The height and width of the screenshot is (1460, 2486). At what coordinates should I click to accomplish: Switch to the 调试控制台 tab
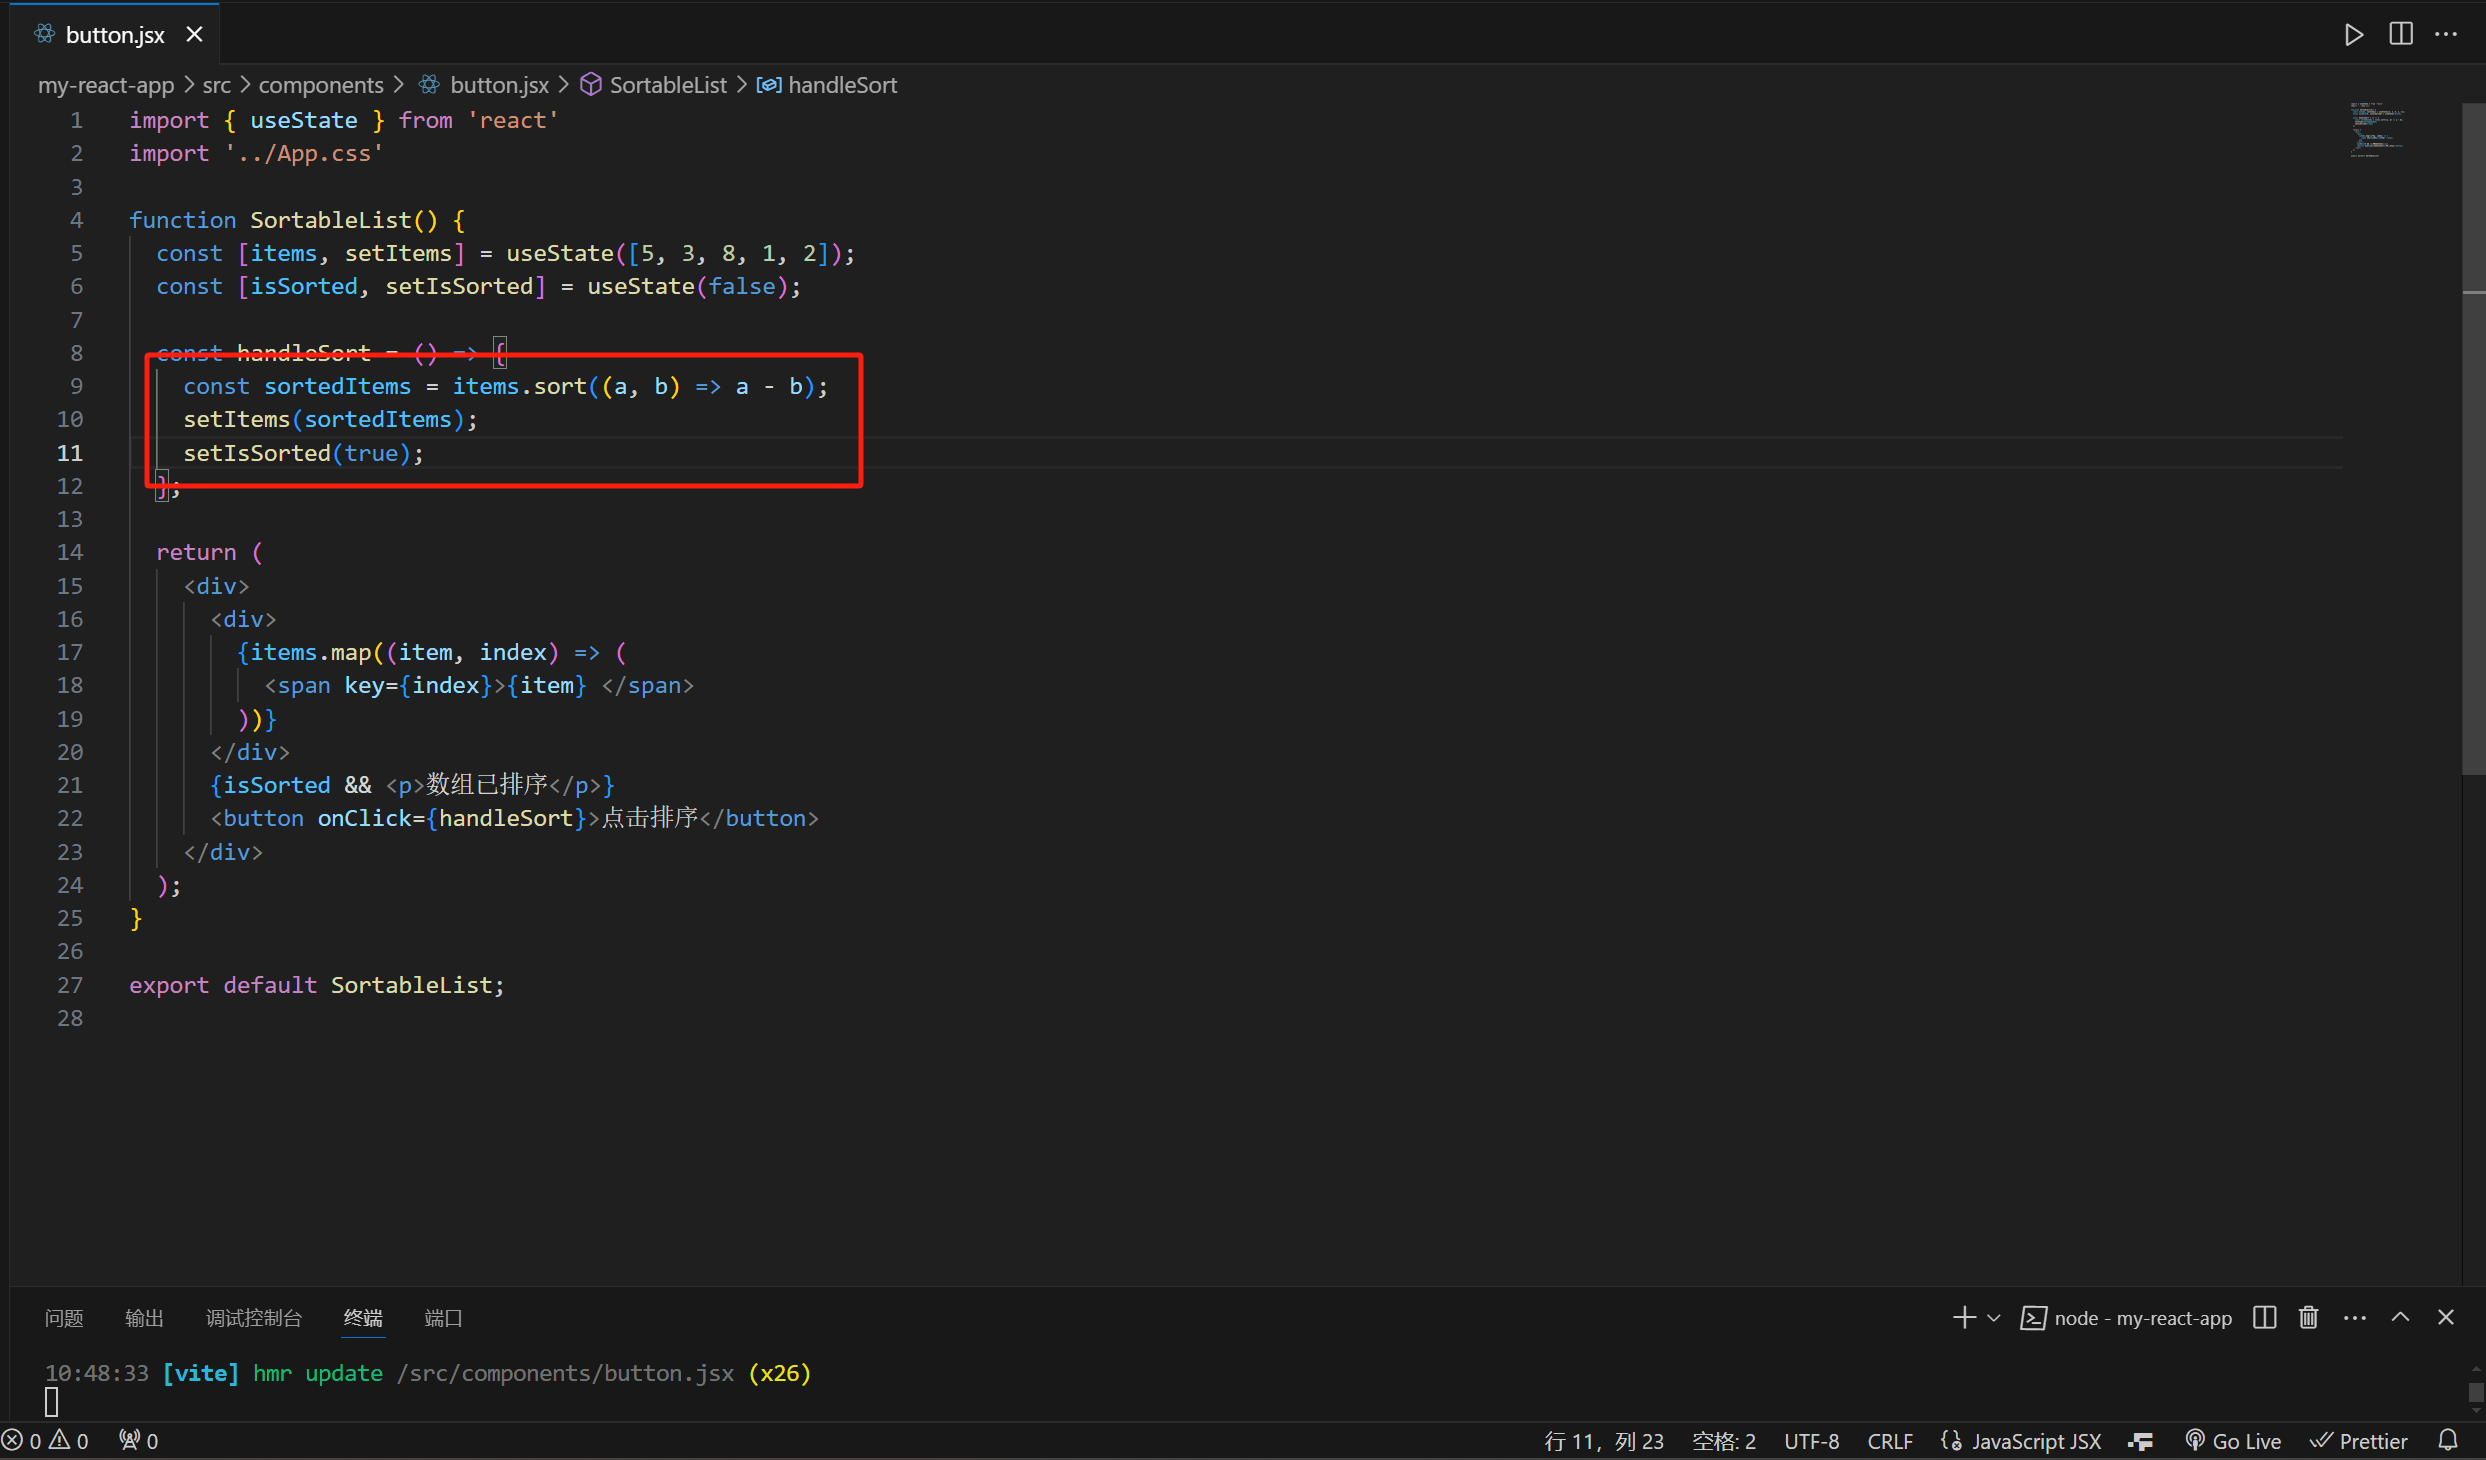[x=253, y=1318]
